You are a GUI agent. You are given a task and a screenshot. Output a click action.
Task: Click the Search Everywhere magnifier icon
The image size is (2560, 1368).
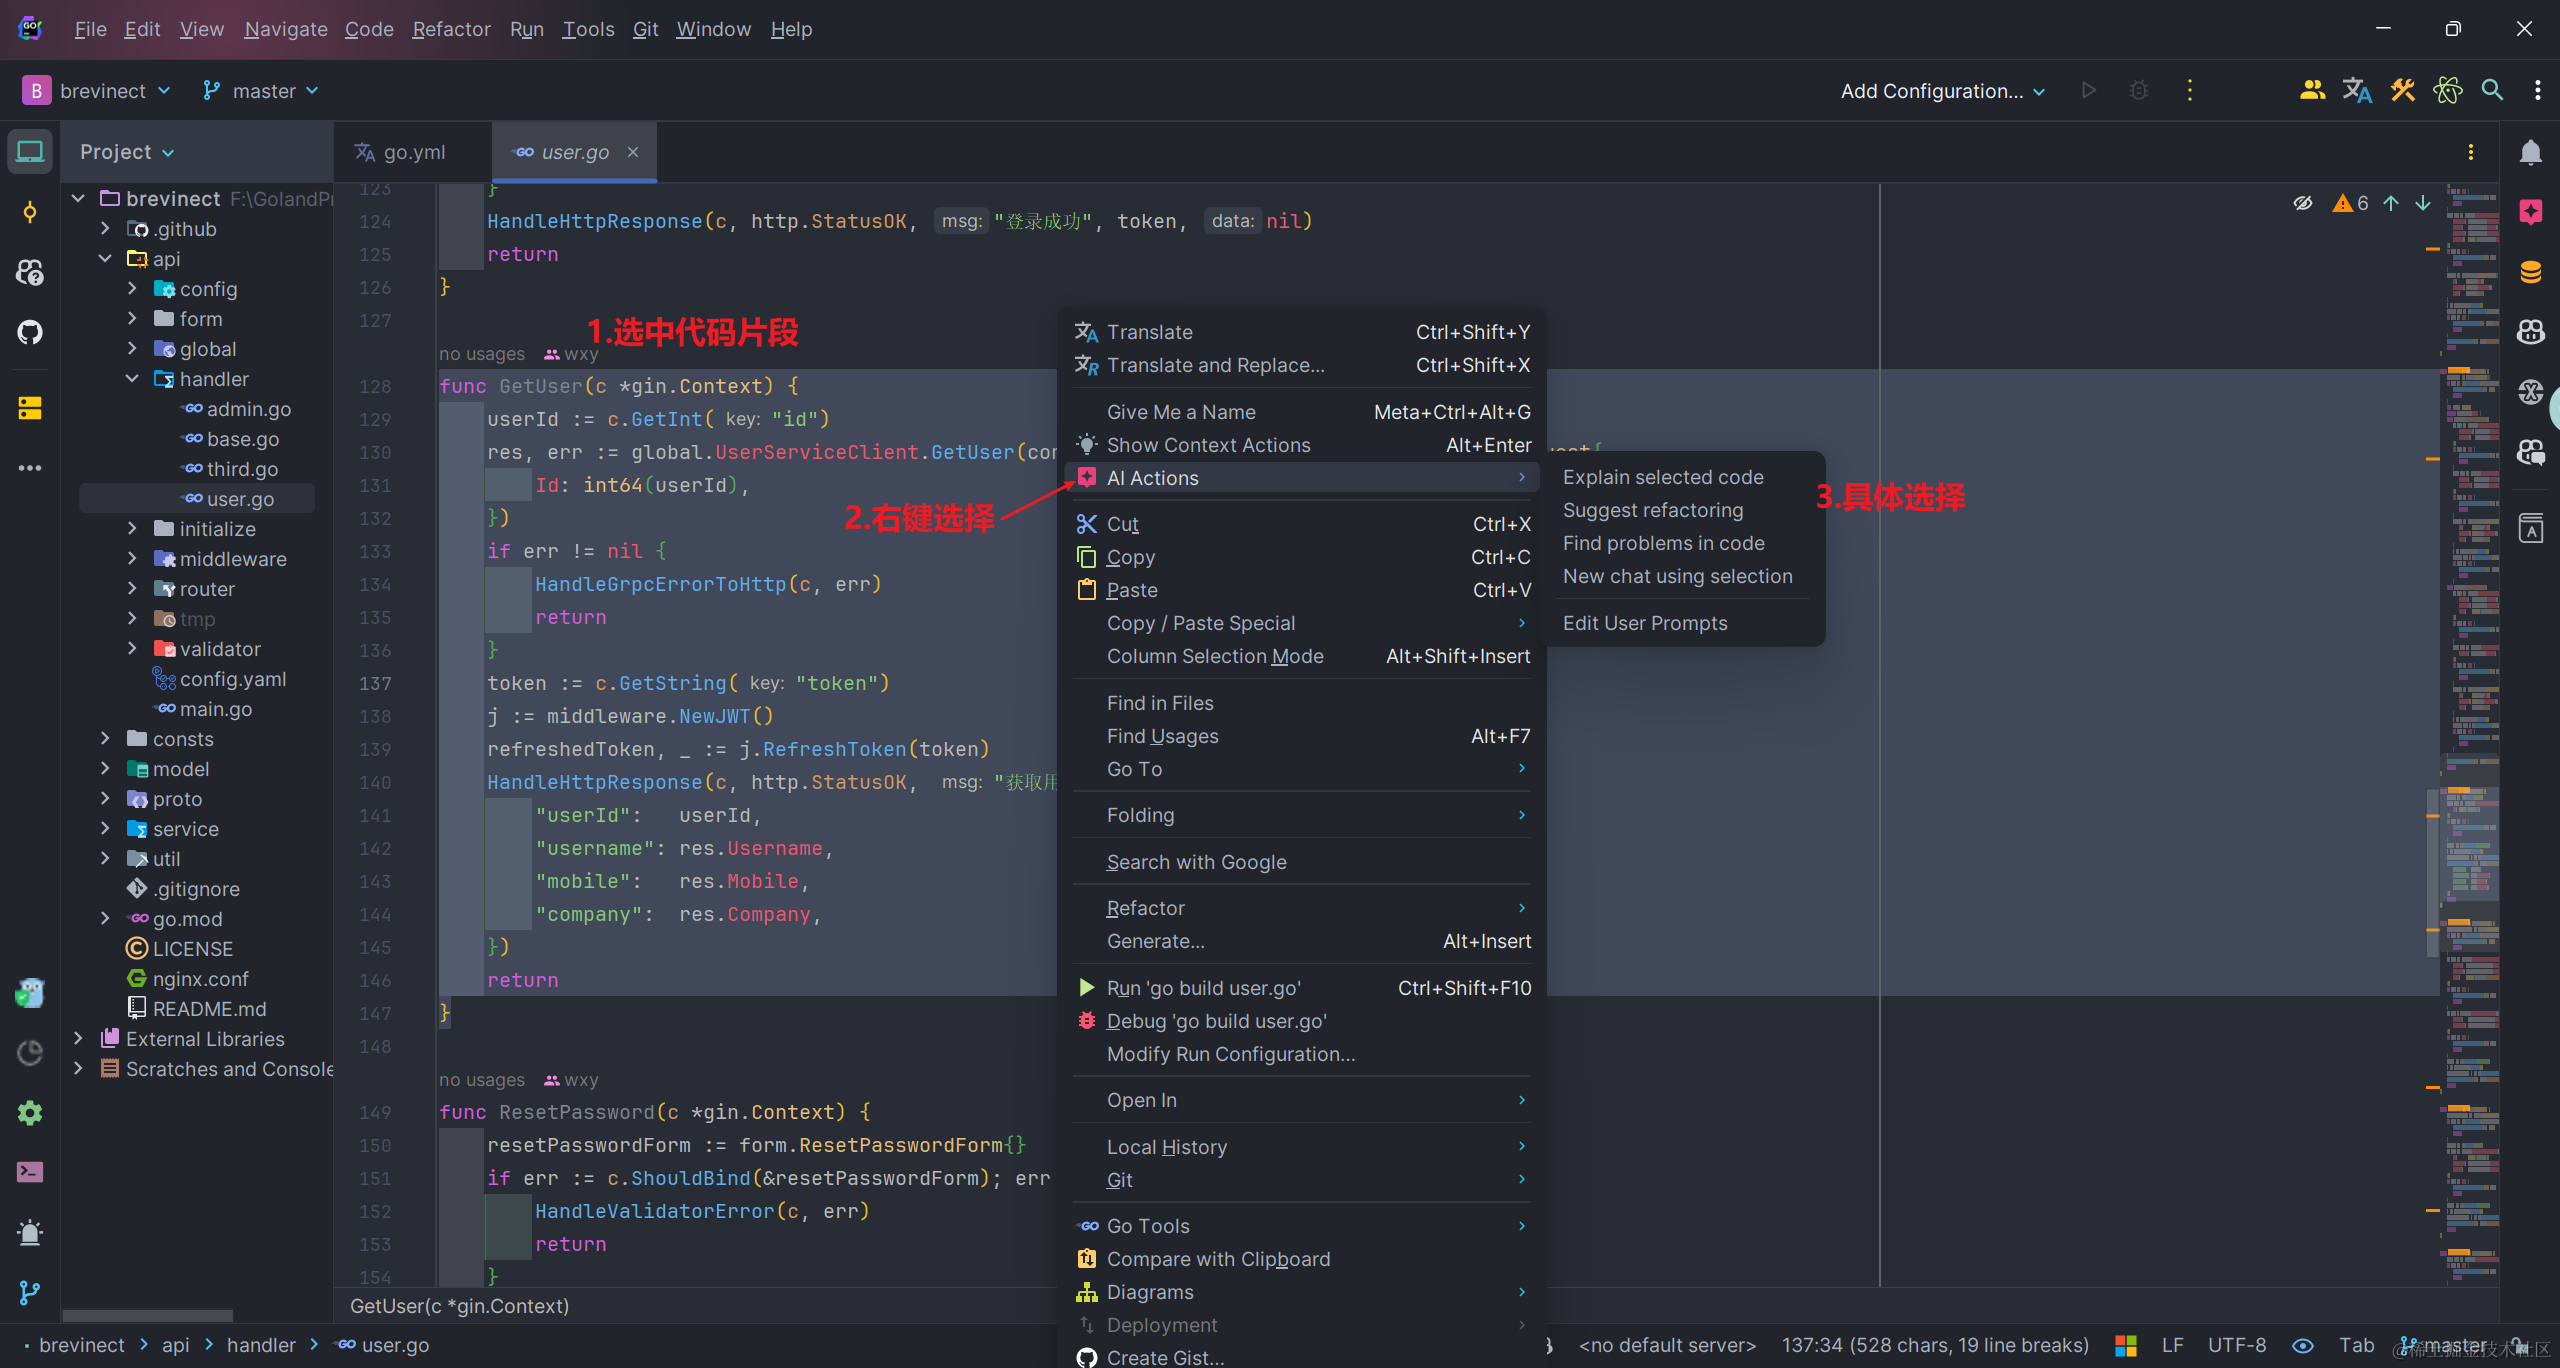tap(2492, 90)
